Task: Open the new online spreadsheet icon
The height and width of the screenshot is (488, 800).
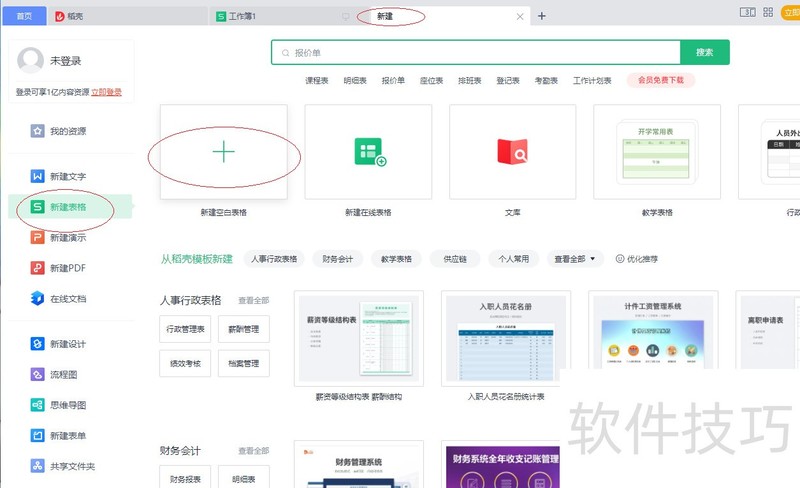Action: [x=368, y=152]
